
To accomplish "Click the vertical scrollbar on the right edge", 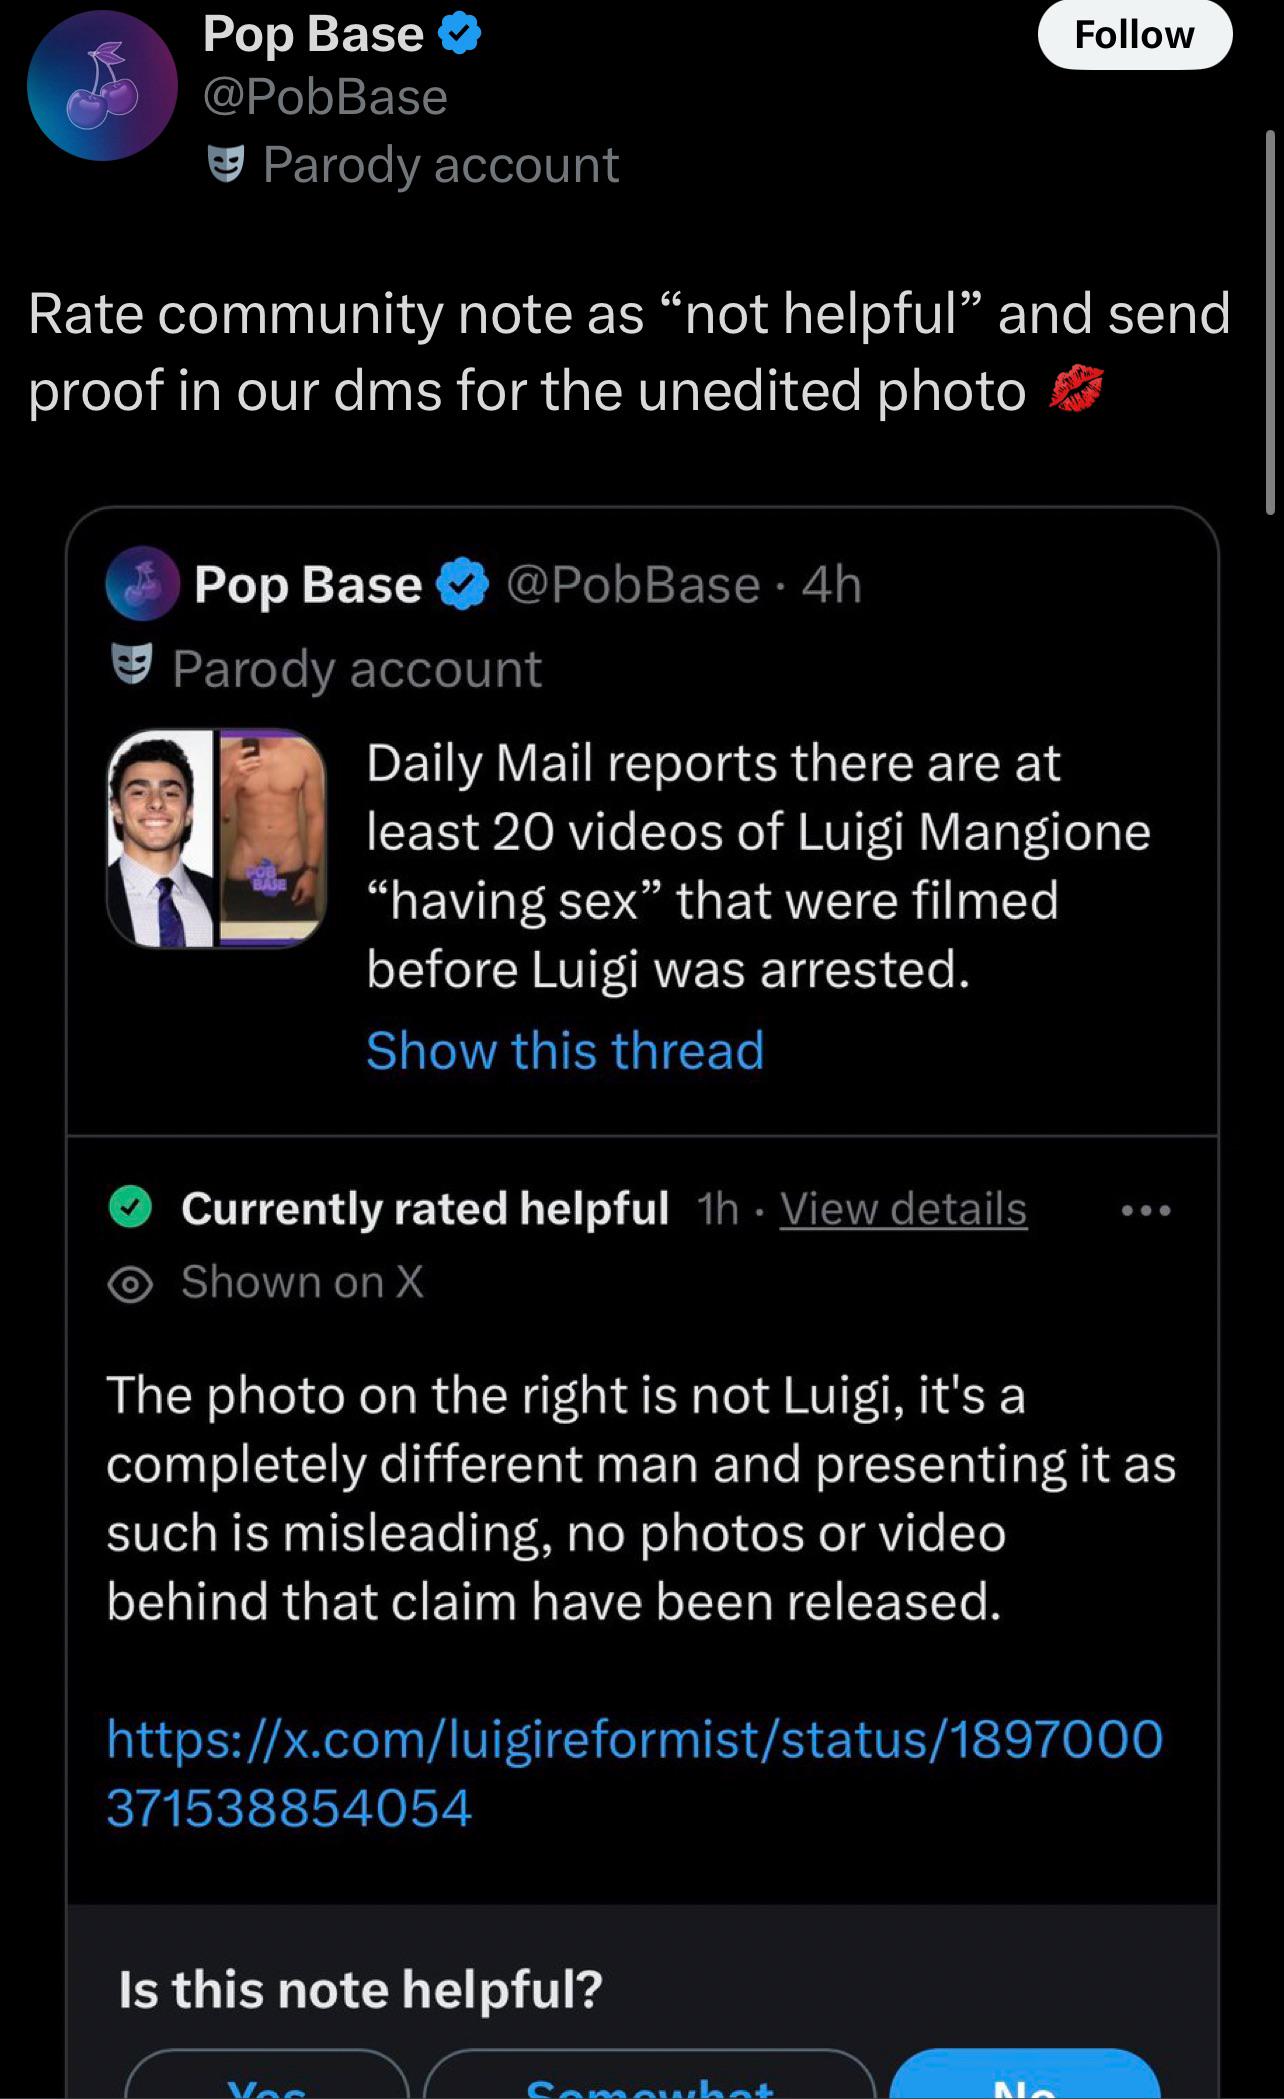I will (x=1270, y=320).
